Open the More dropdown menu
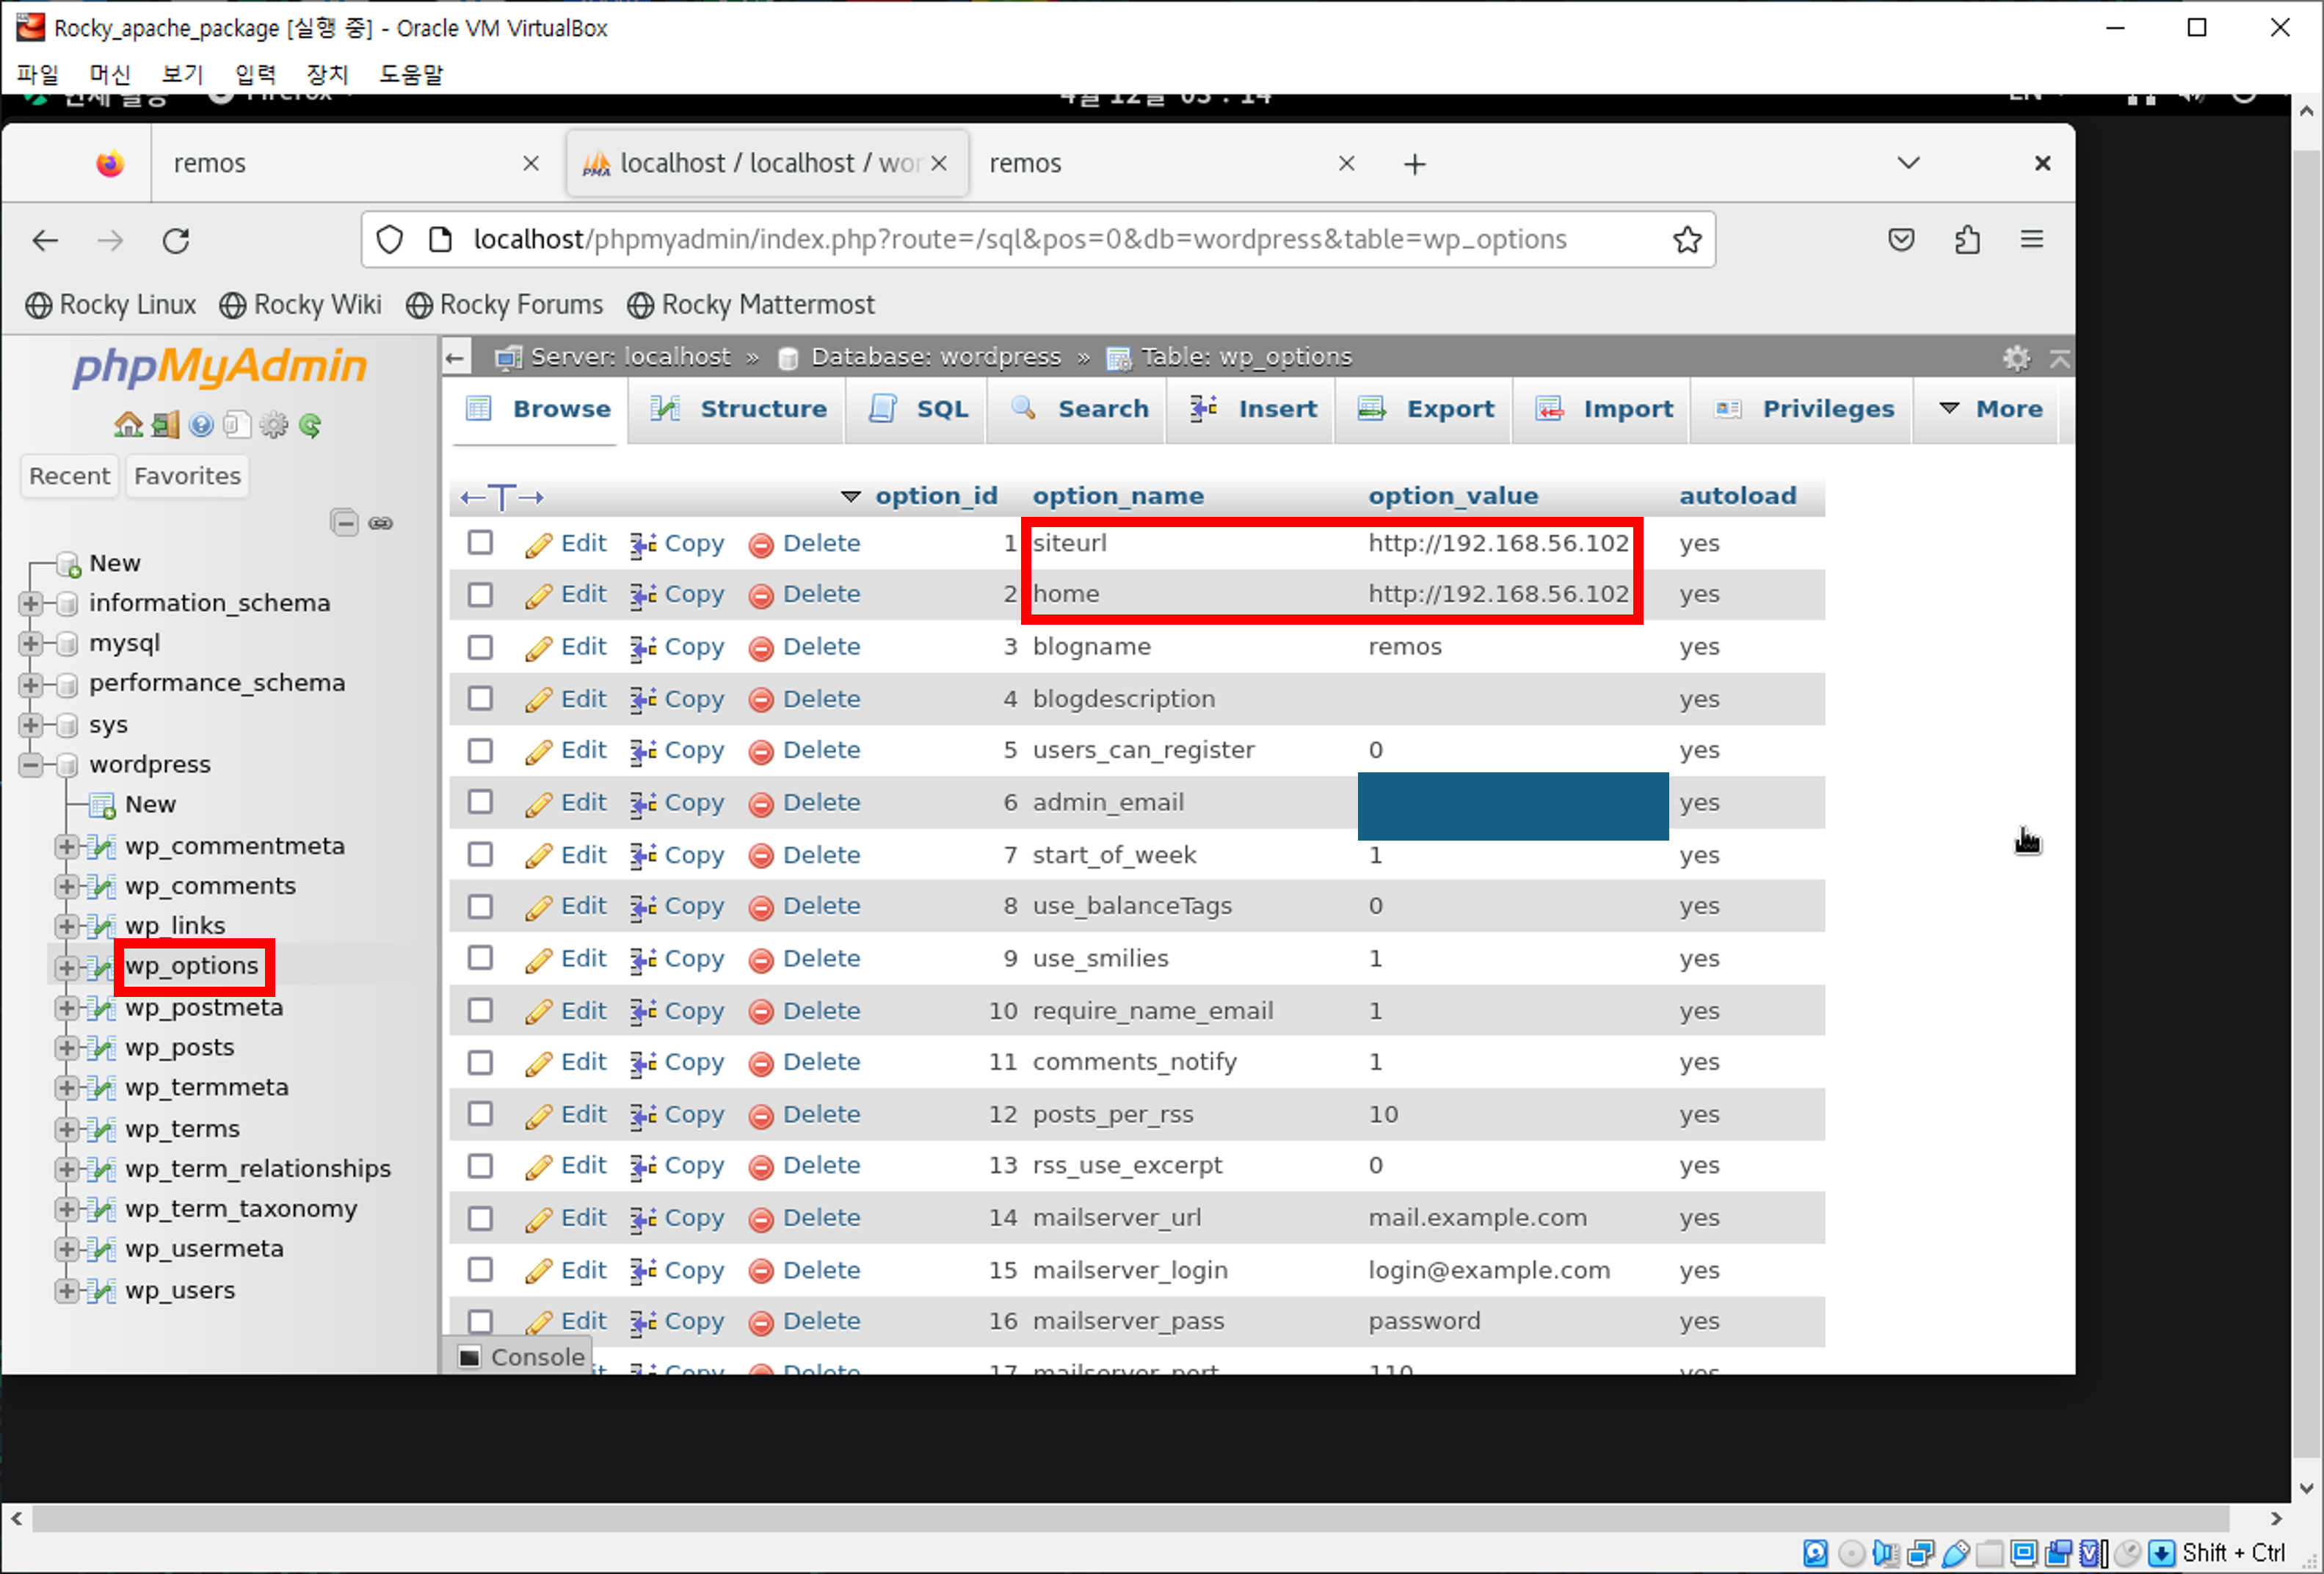 pyautogui.click(x=1991, y=409)
